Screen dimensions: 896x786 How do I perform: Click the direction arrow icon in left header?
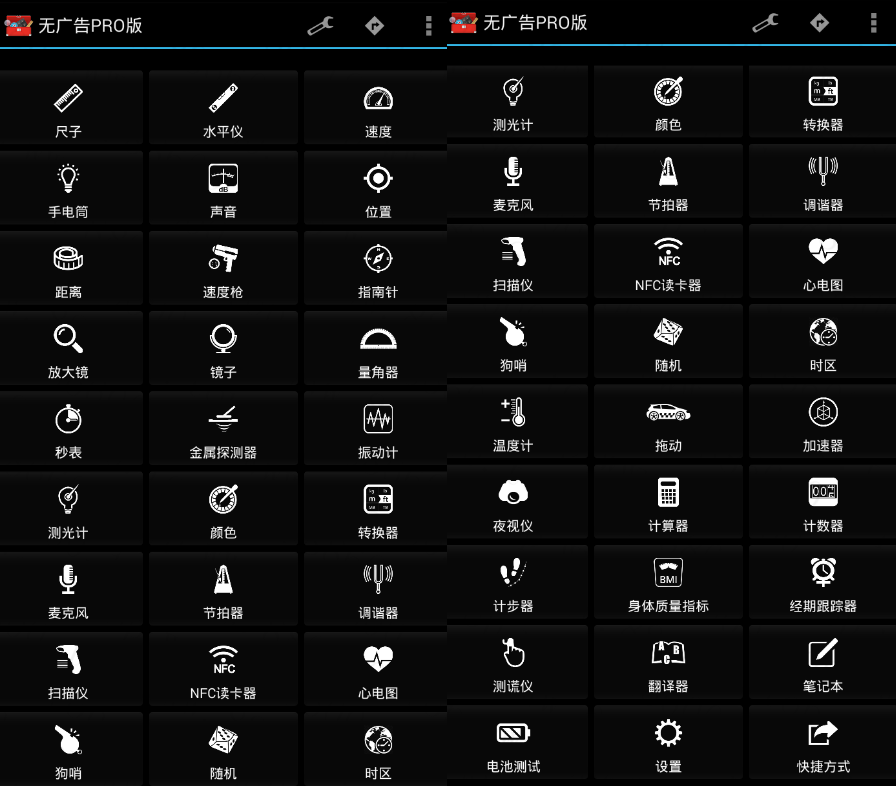pos(374,26)
